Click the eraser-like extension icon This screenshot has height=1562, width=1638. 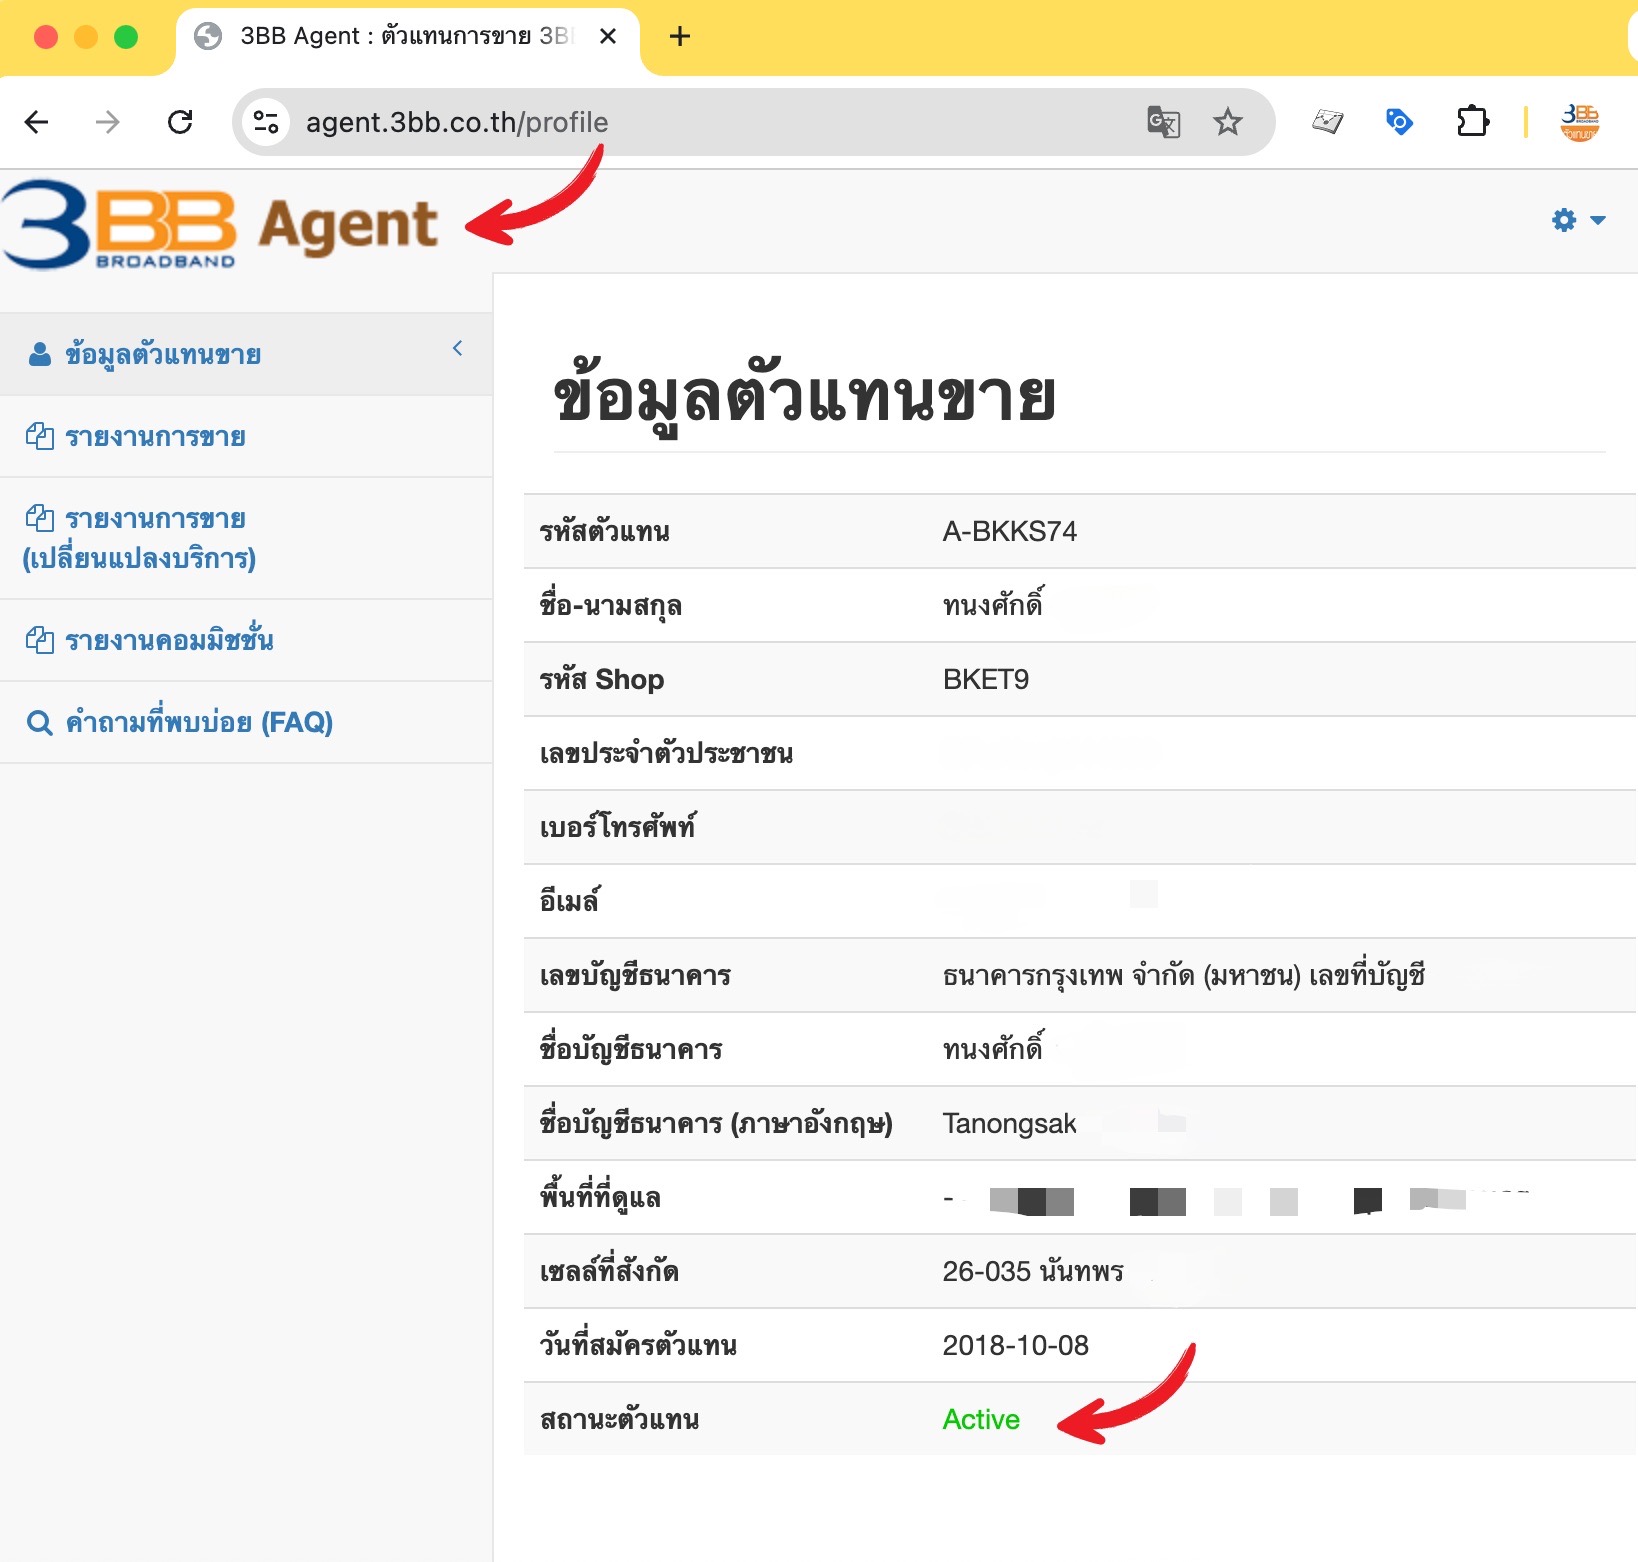point(1327,122)
